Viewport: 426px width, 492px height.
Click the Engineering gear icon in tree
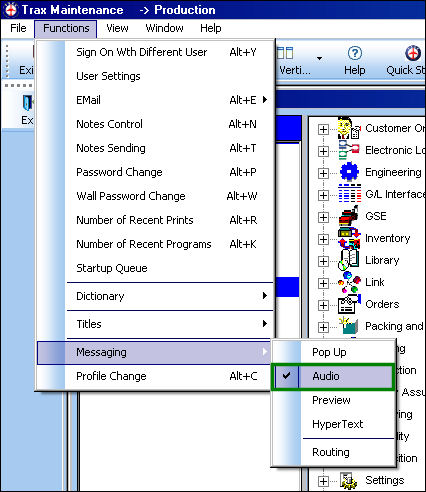pos(349,172)
